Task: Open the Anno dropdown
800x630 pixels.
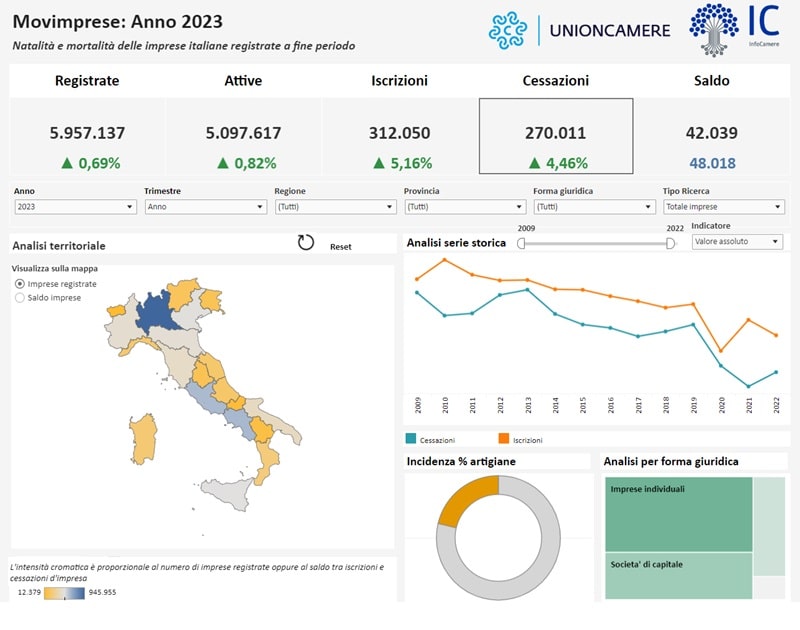Action: [x=70, y=207]
